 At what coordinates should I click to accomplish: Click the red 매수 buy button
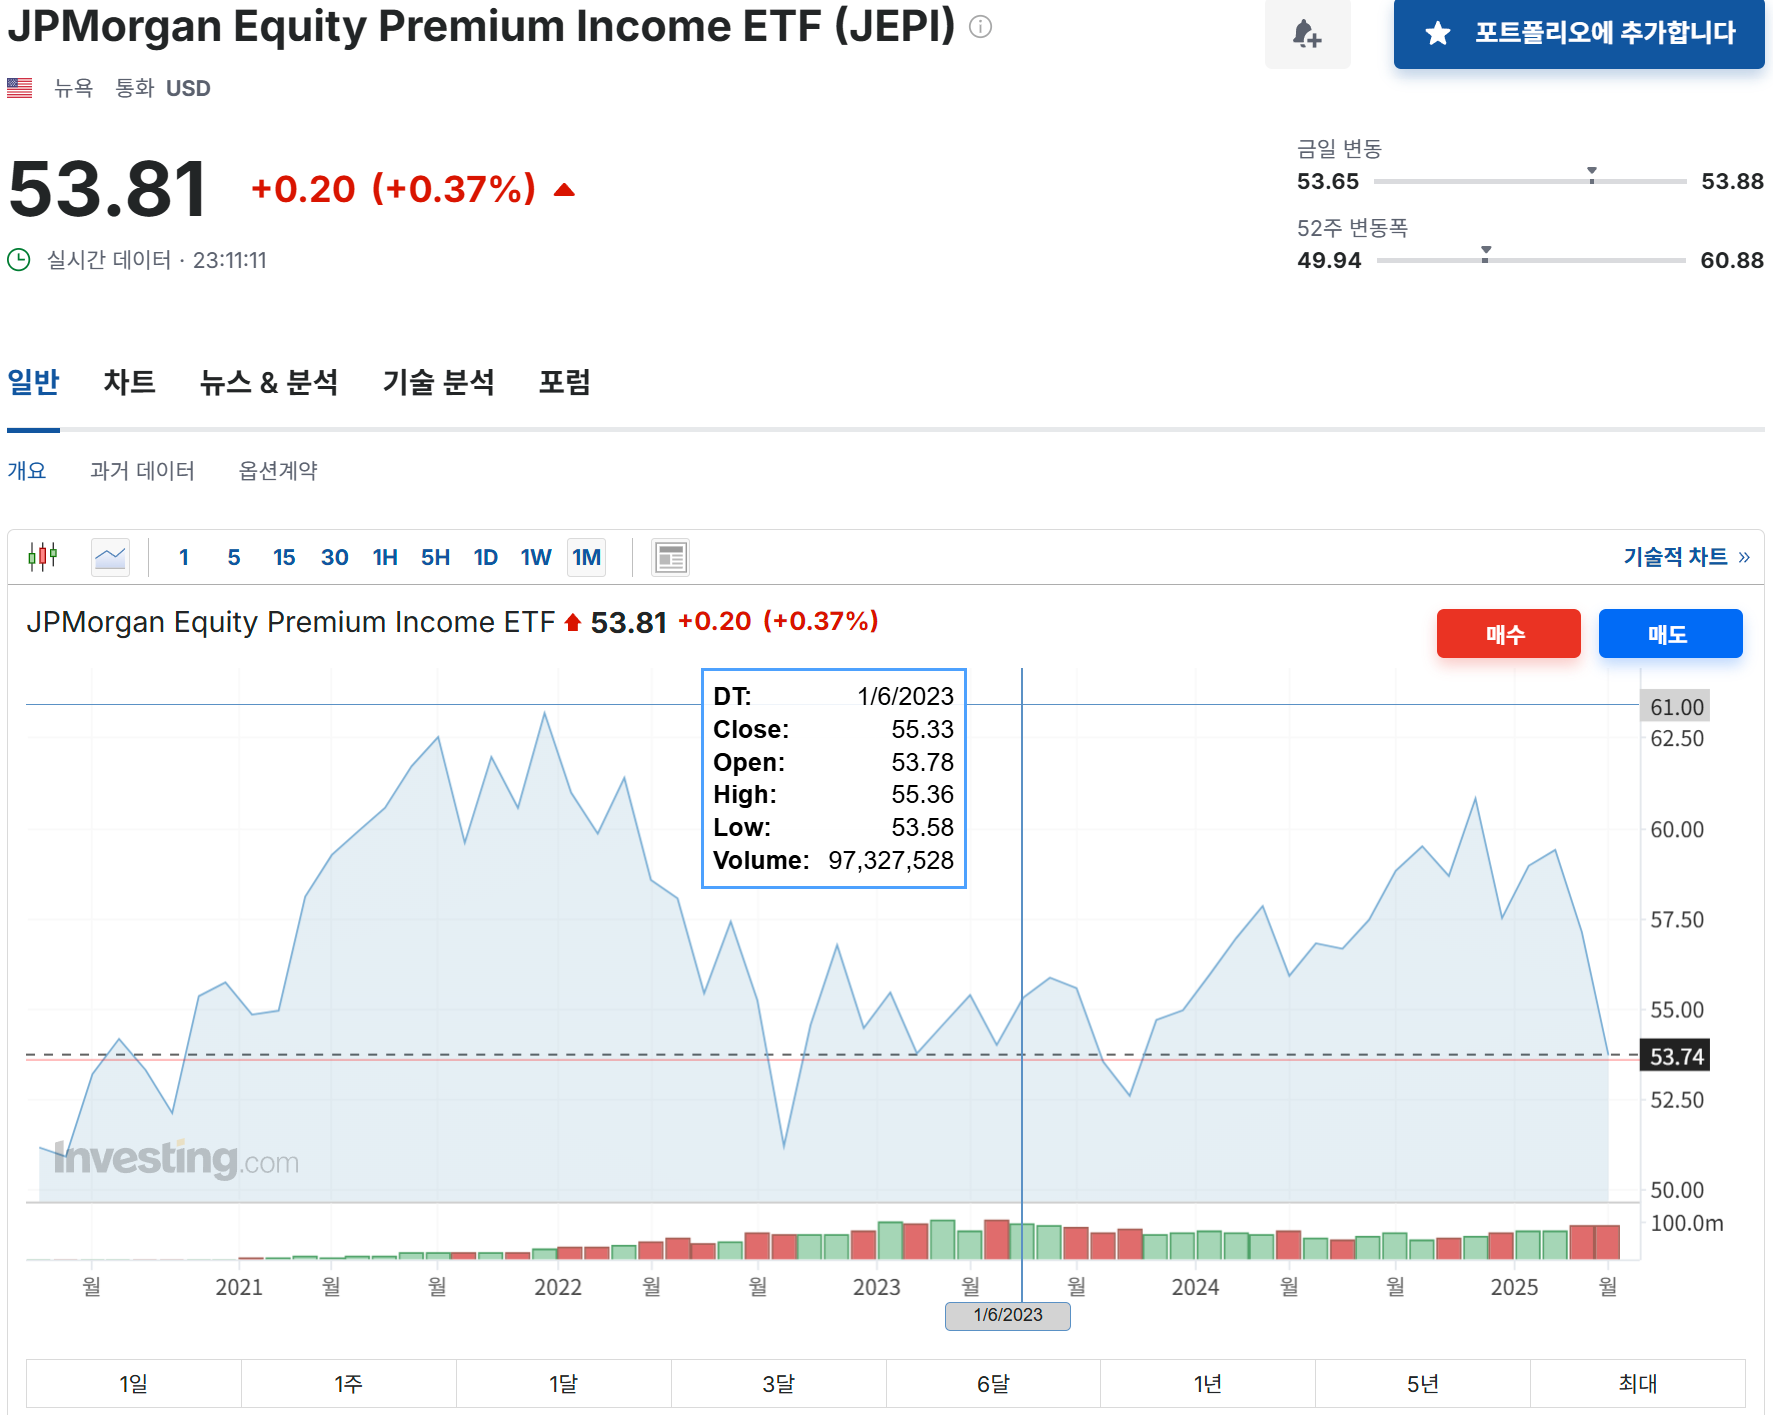(1508, 634)
